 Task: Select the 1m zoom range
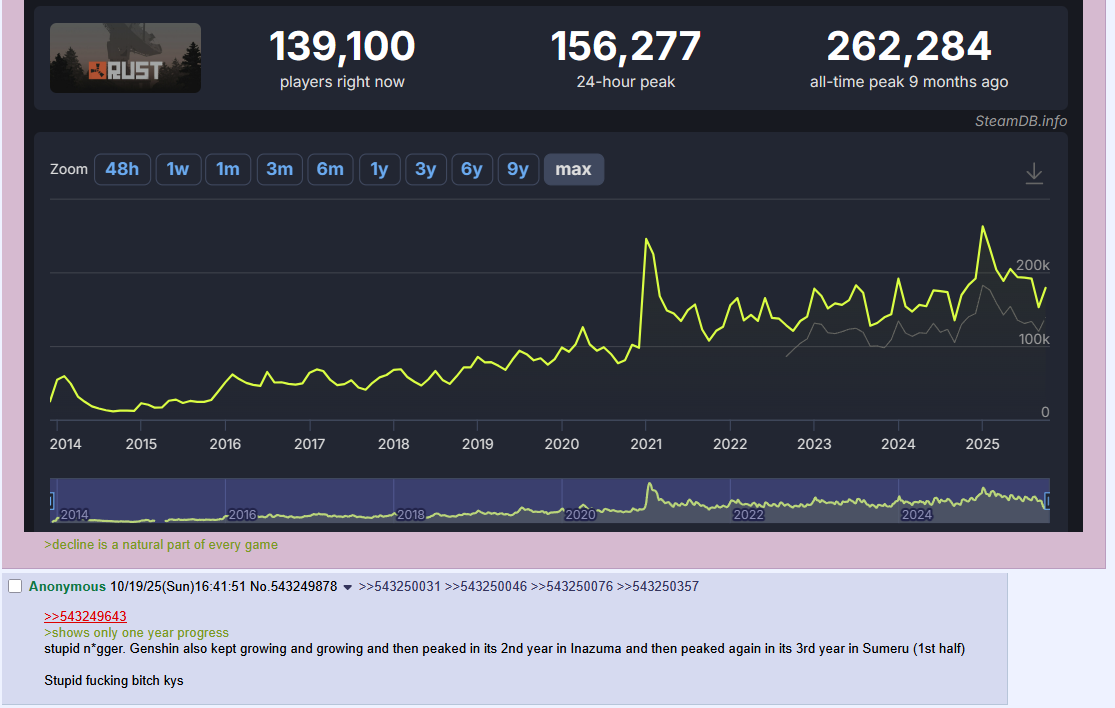[x=228, y=169]
